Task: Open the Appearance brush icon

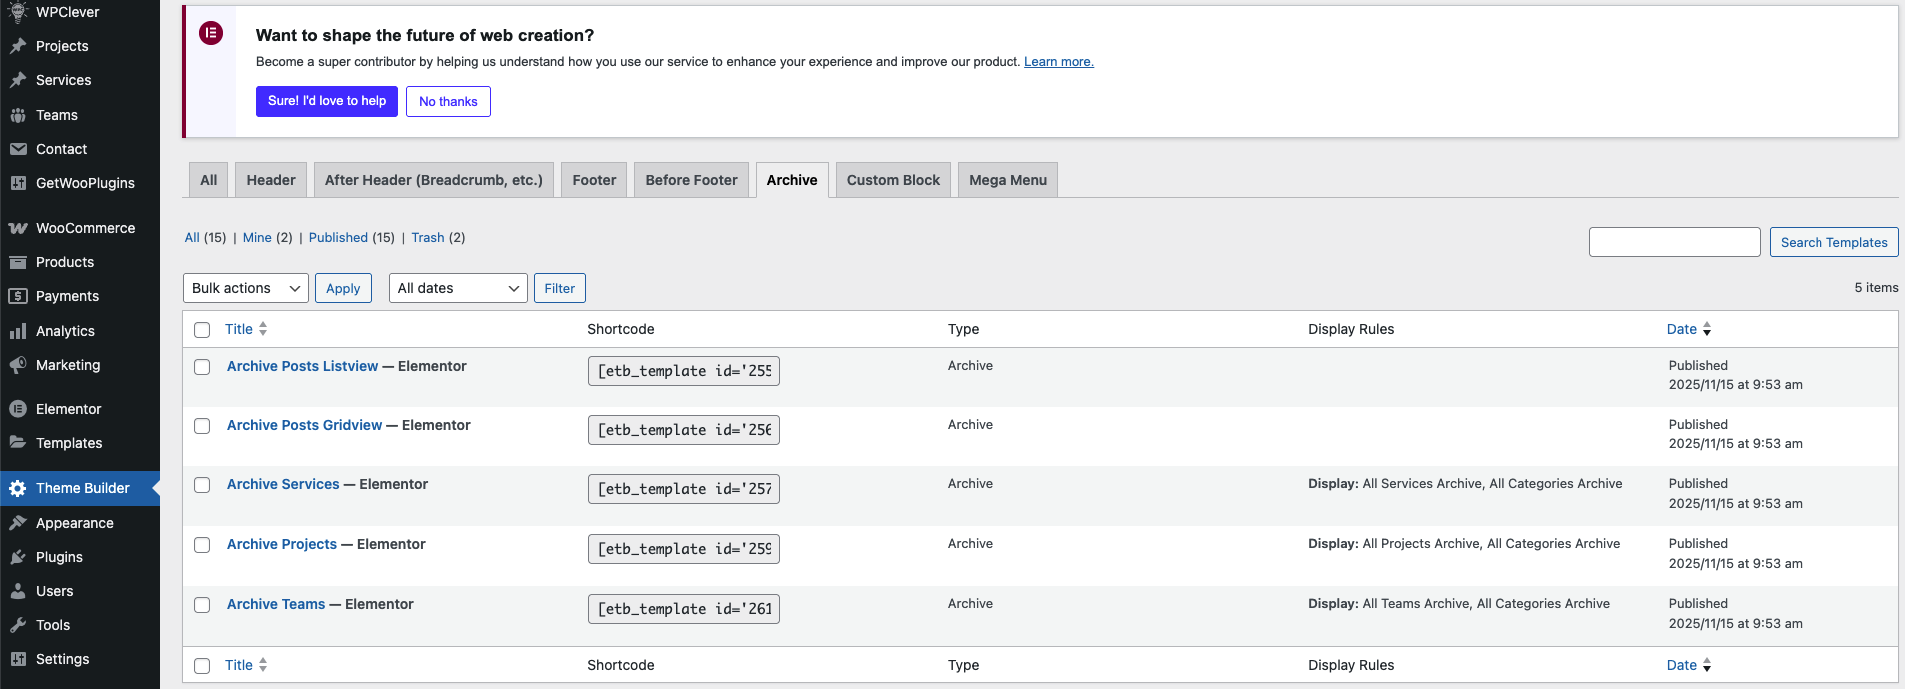Action: [18, 523]
